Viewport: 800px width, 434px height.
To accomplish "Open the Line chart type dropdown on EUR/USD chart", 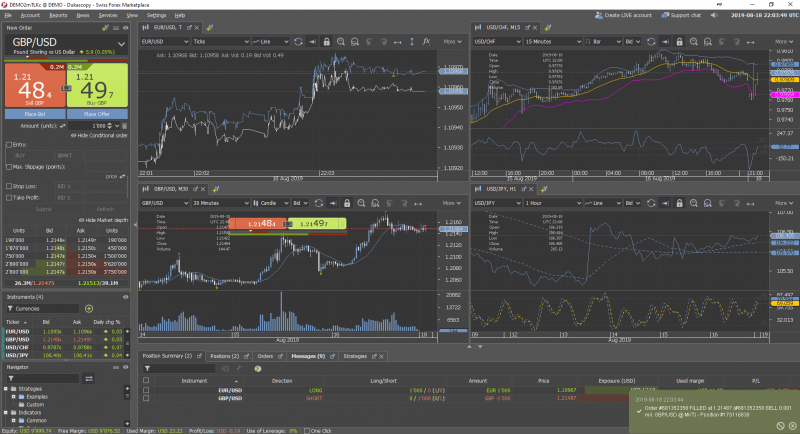I will (271, 42).
